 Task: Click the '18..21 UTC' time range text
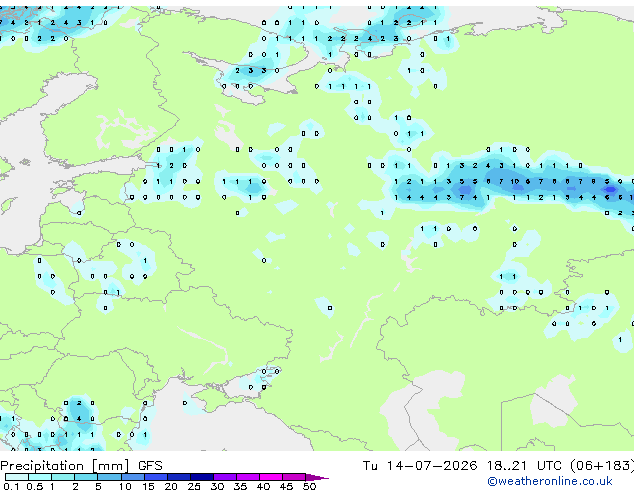tap(524, 466)
